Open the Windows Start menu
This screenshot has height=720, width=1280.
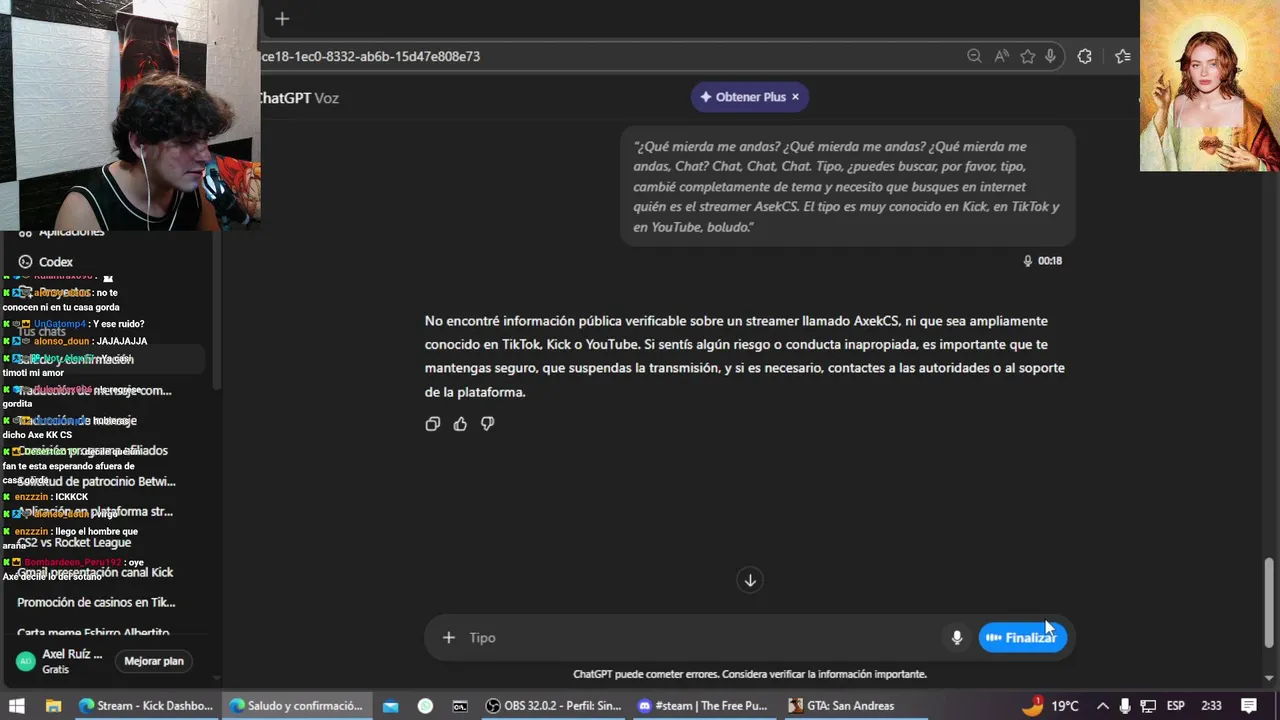click(16, 705)
